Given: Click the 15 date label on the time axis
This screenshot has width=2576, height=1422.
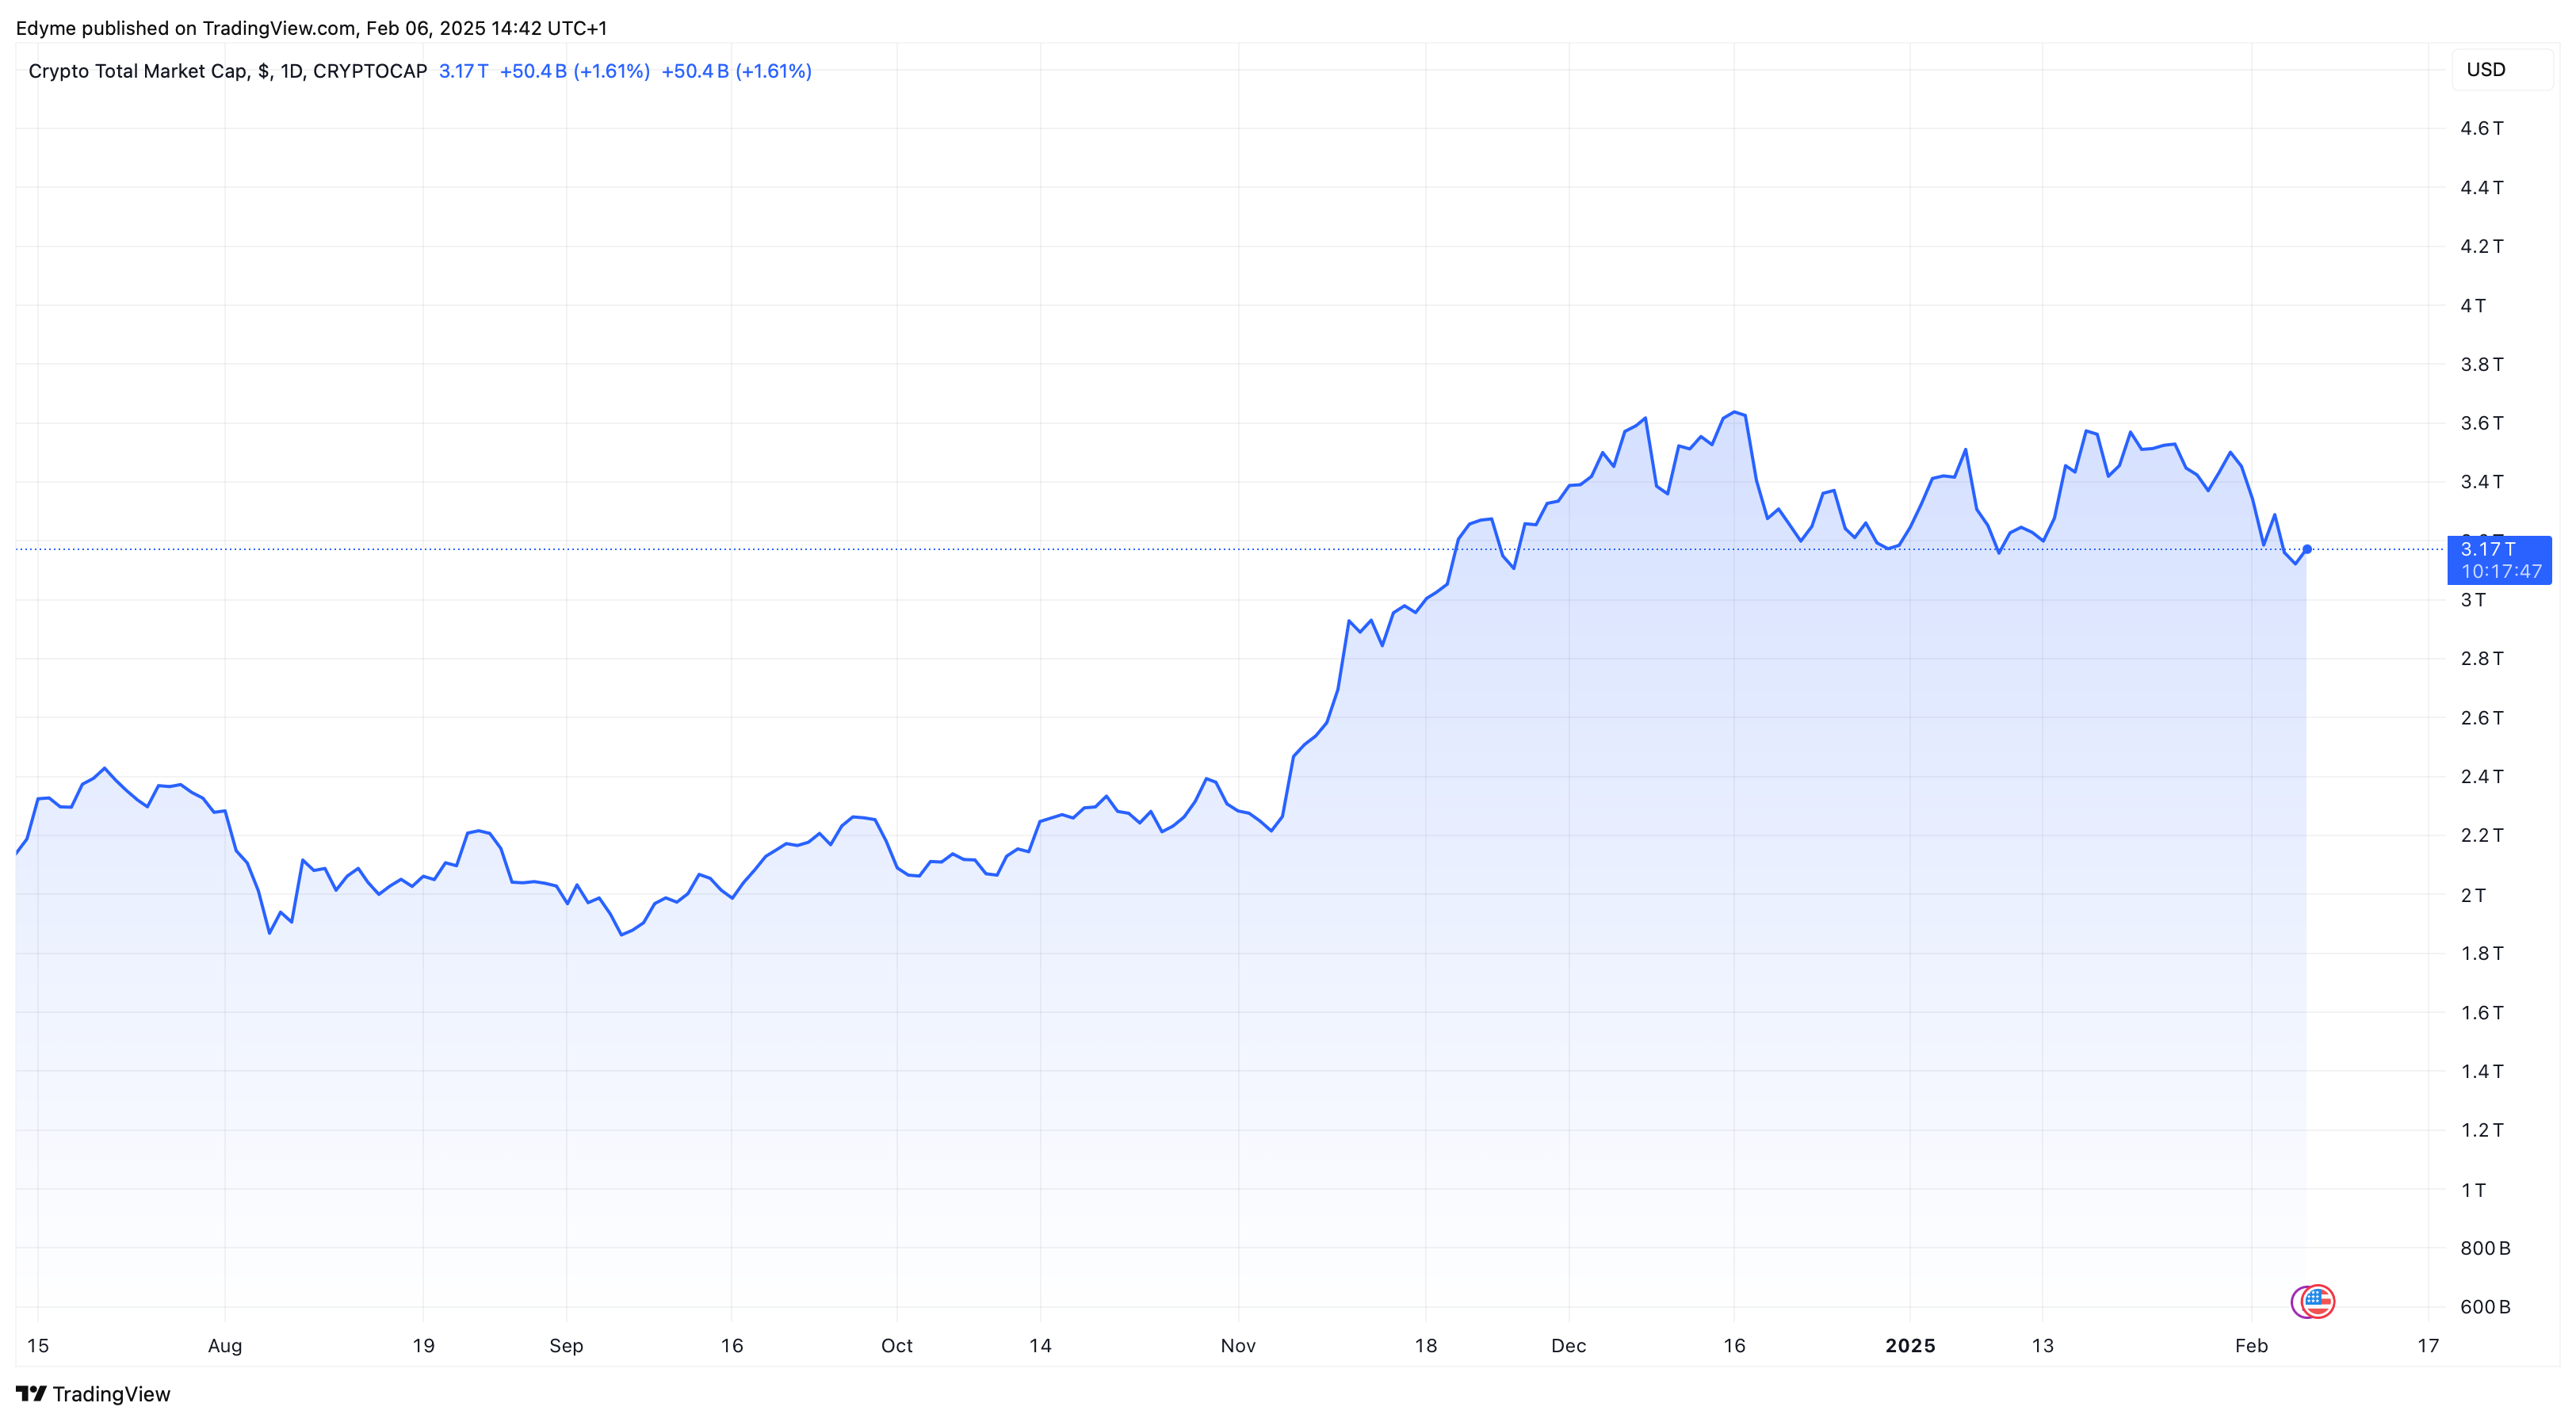Looking at the screenshot, I should (x=38, y=1346).
